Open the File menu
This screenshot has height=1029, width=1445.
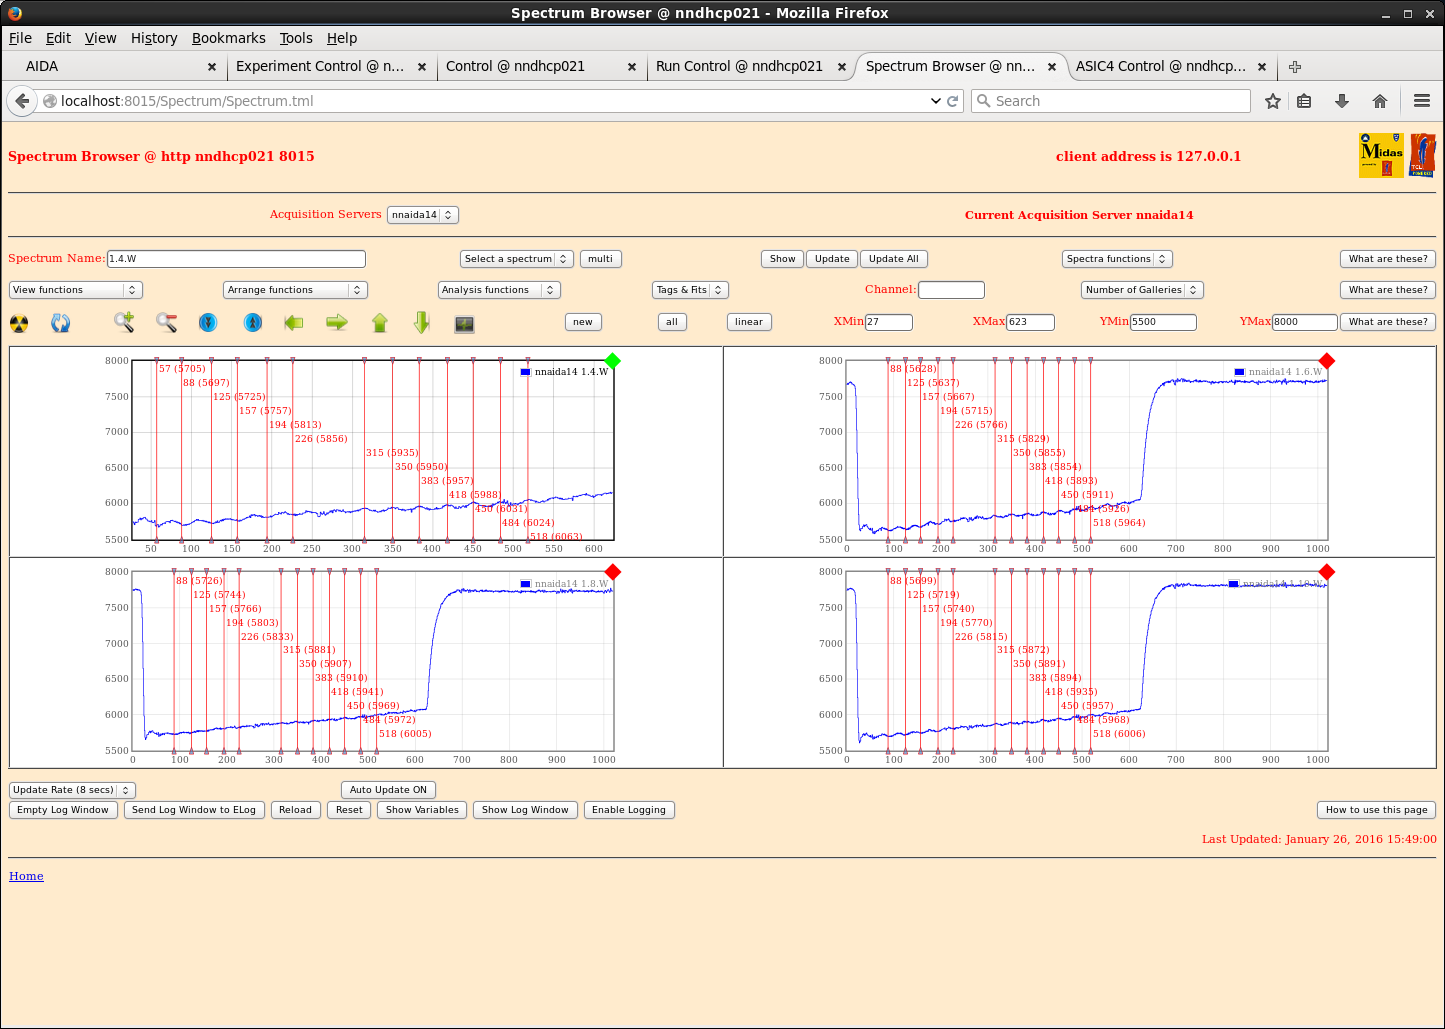(20, 38)
